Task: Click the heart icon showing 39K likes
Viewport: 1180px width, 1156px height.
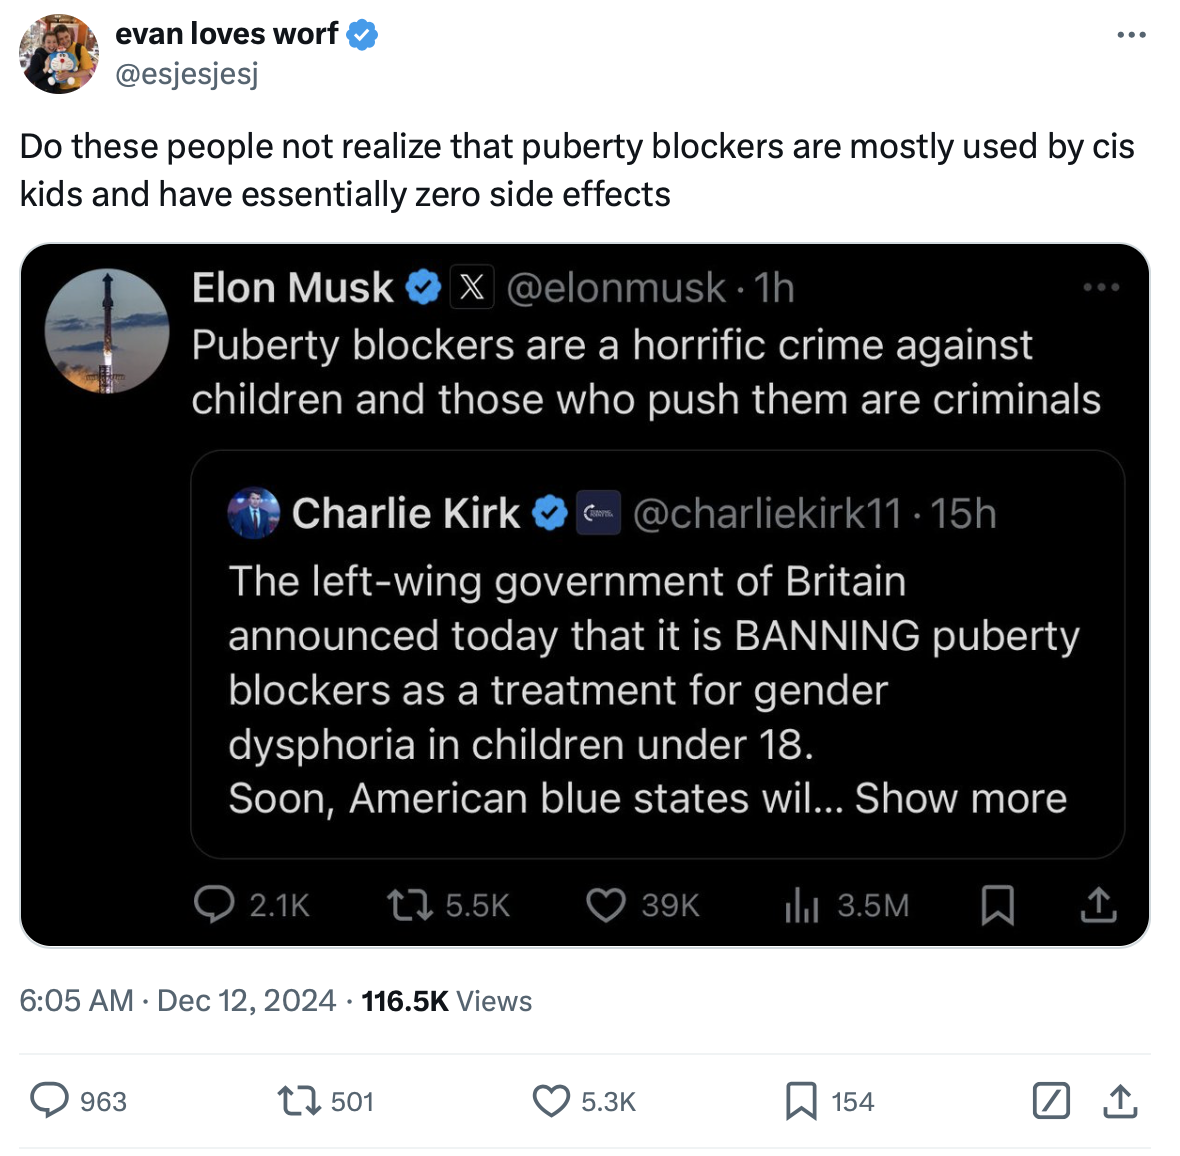Action: [x=605, y=905]
